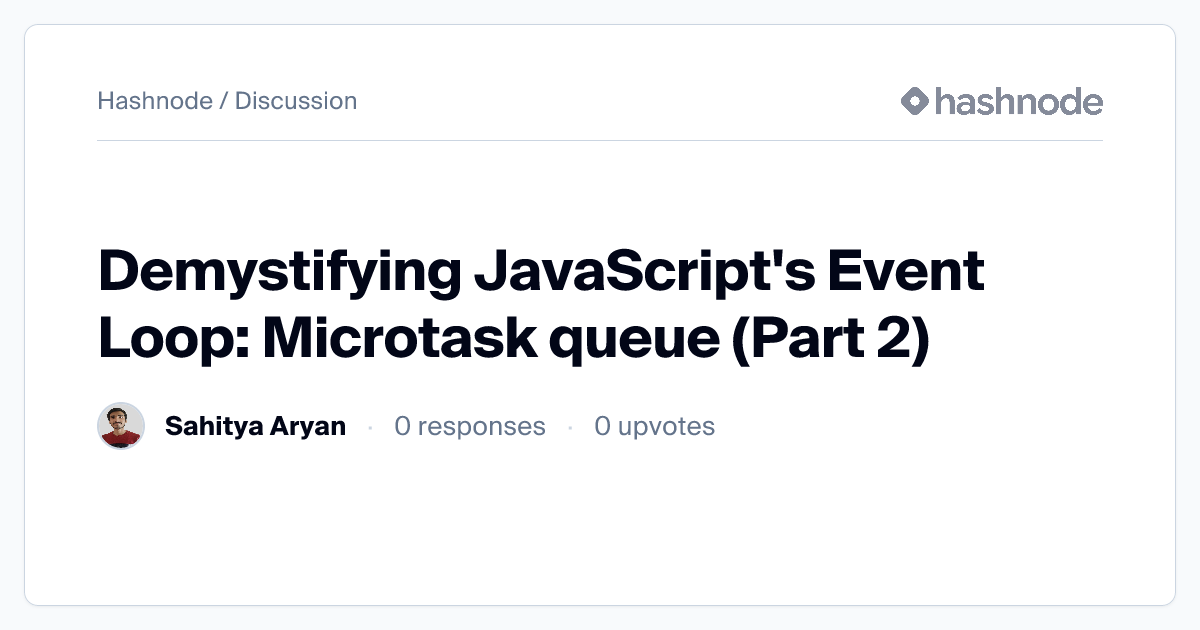Image resolution: width=1200 pixels, height=630 pixels.
Task: Open the article title "Demystifying JavaScript's Event Loop"
Action: pyautogui.click(x=541, y=305)
